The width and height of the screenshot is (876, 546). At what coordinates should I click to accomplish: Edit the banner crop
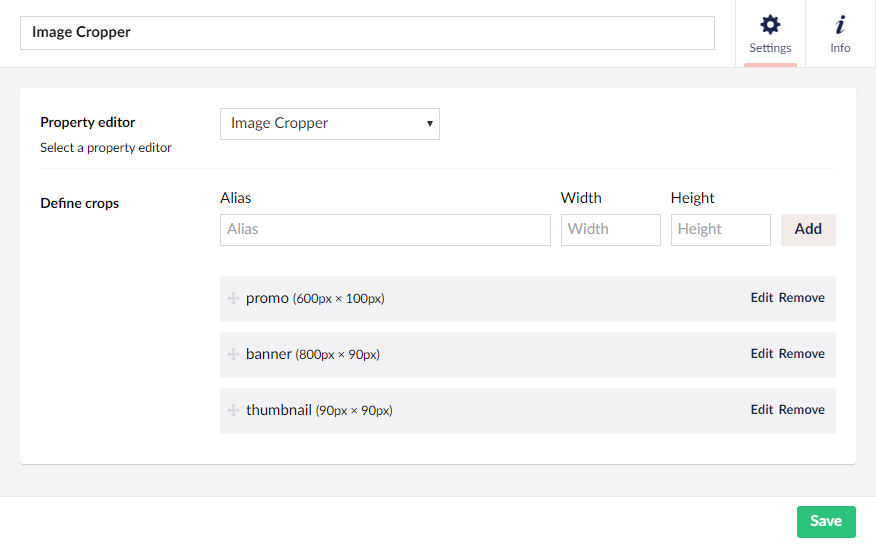coord(761,354)
